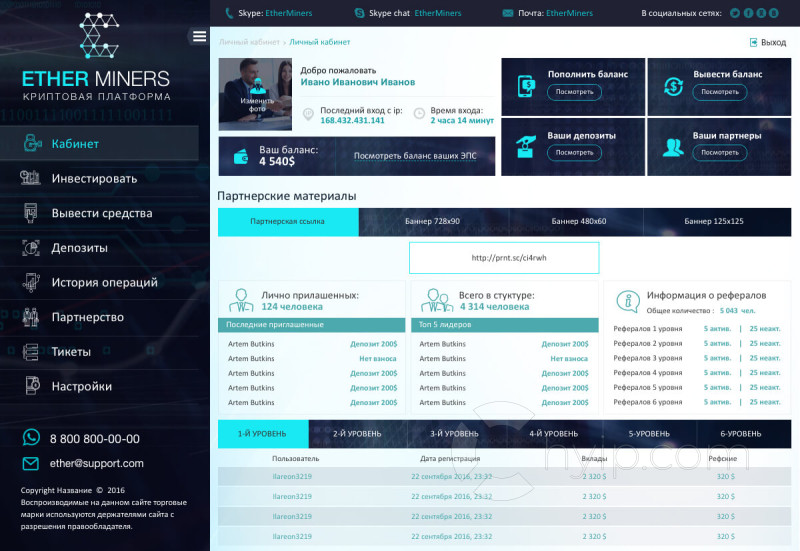The image size is (800, 551).
Task: Click Посмотреть under Ваши депозиты
Action: pyautogui.click(x=574, y=153)
